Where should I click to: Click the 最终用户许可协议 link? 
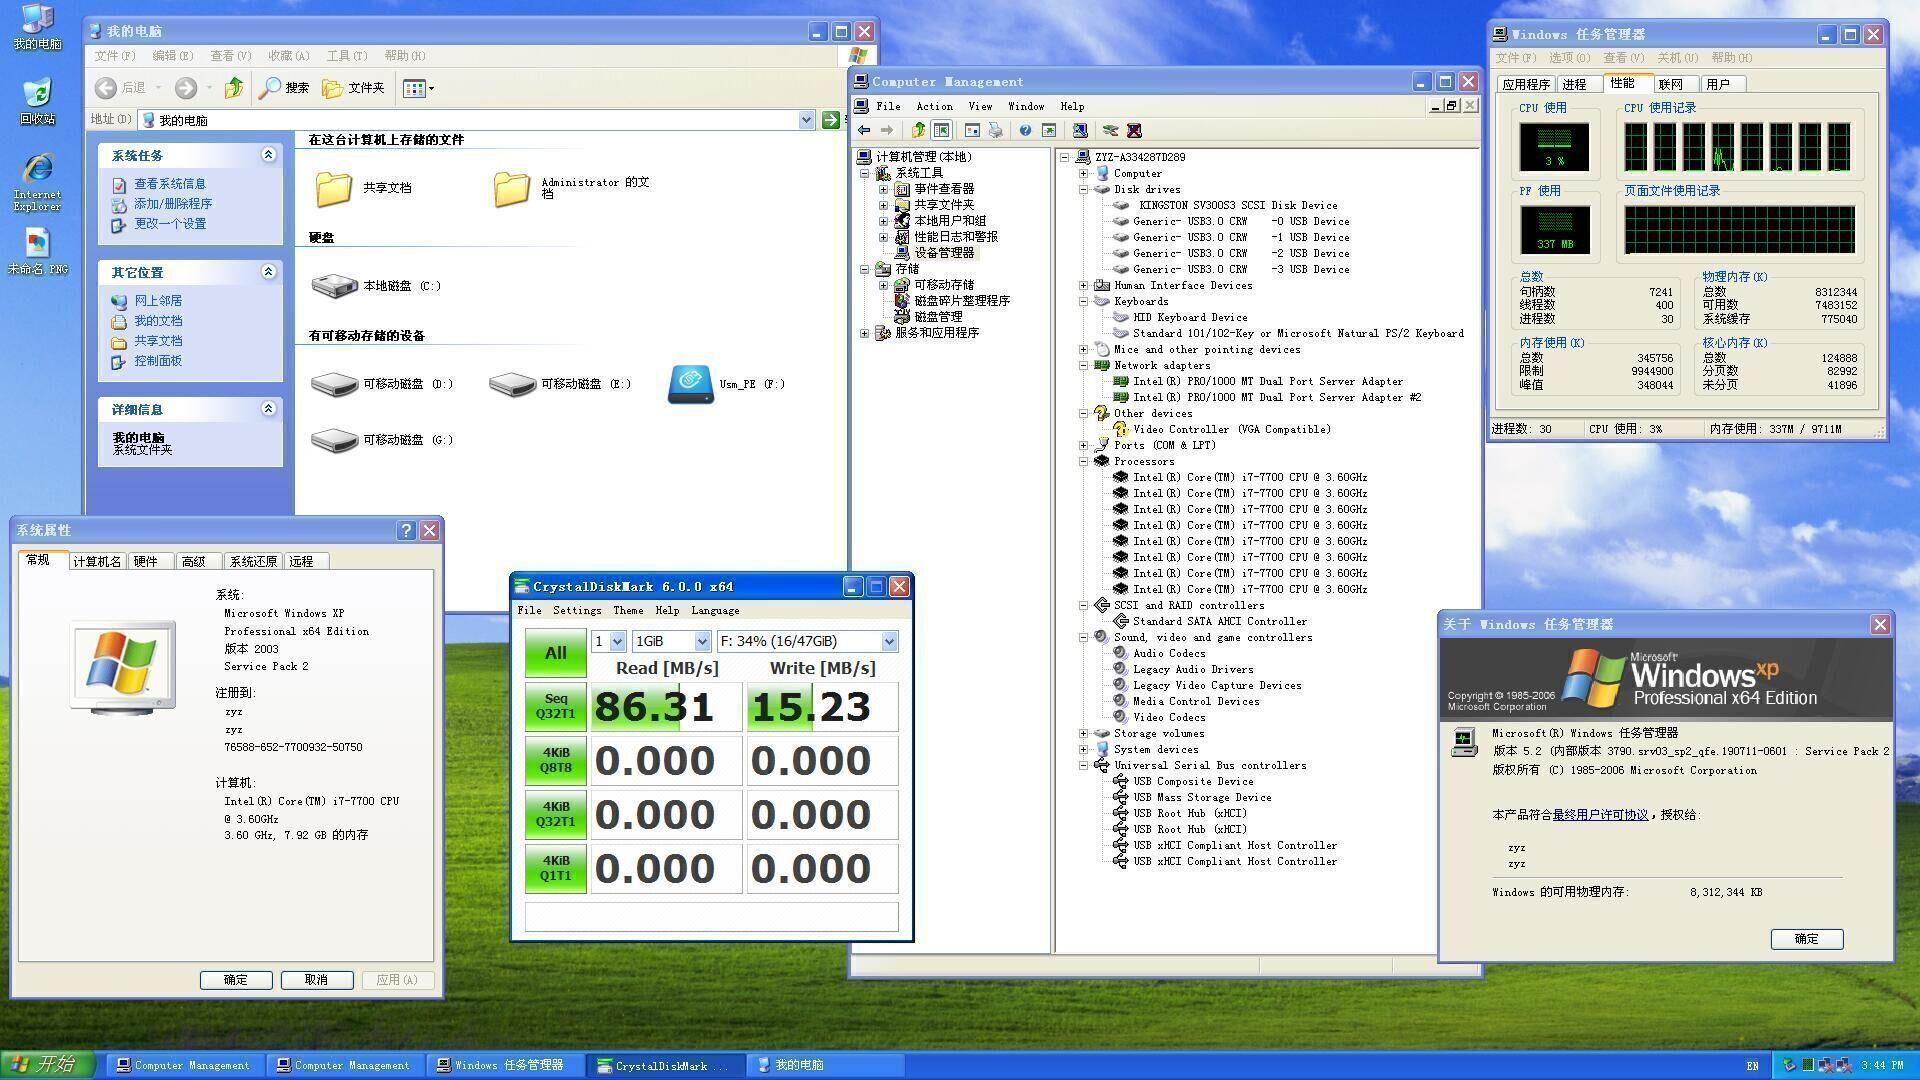[x=1600, y=815]
